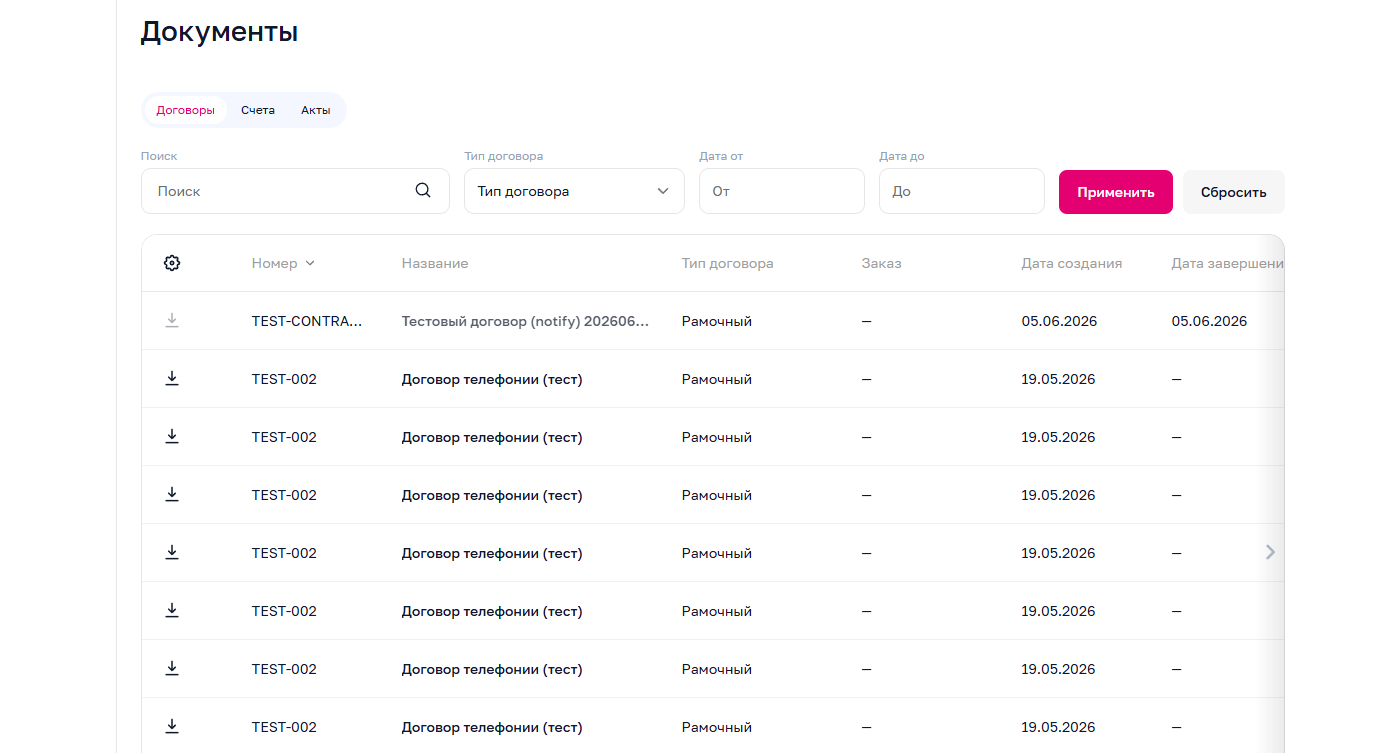Open the Акты tab
Viewport: 1382px width, 753px height.
pos(316,110)
